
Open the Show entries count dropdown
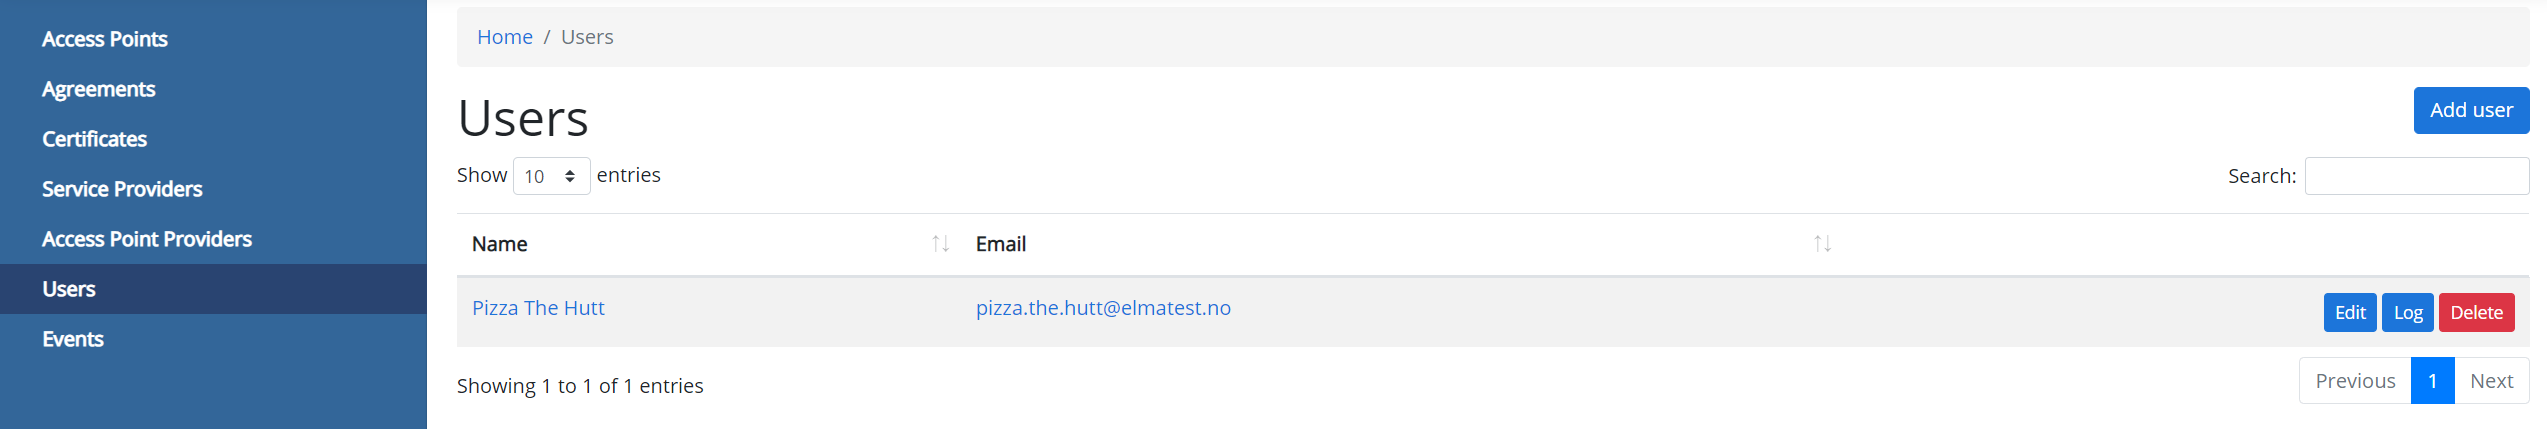click(551, 176)
